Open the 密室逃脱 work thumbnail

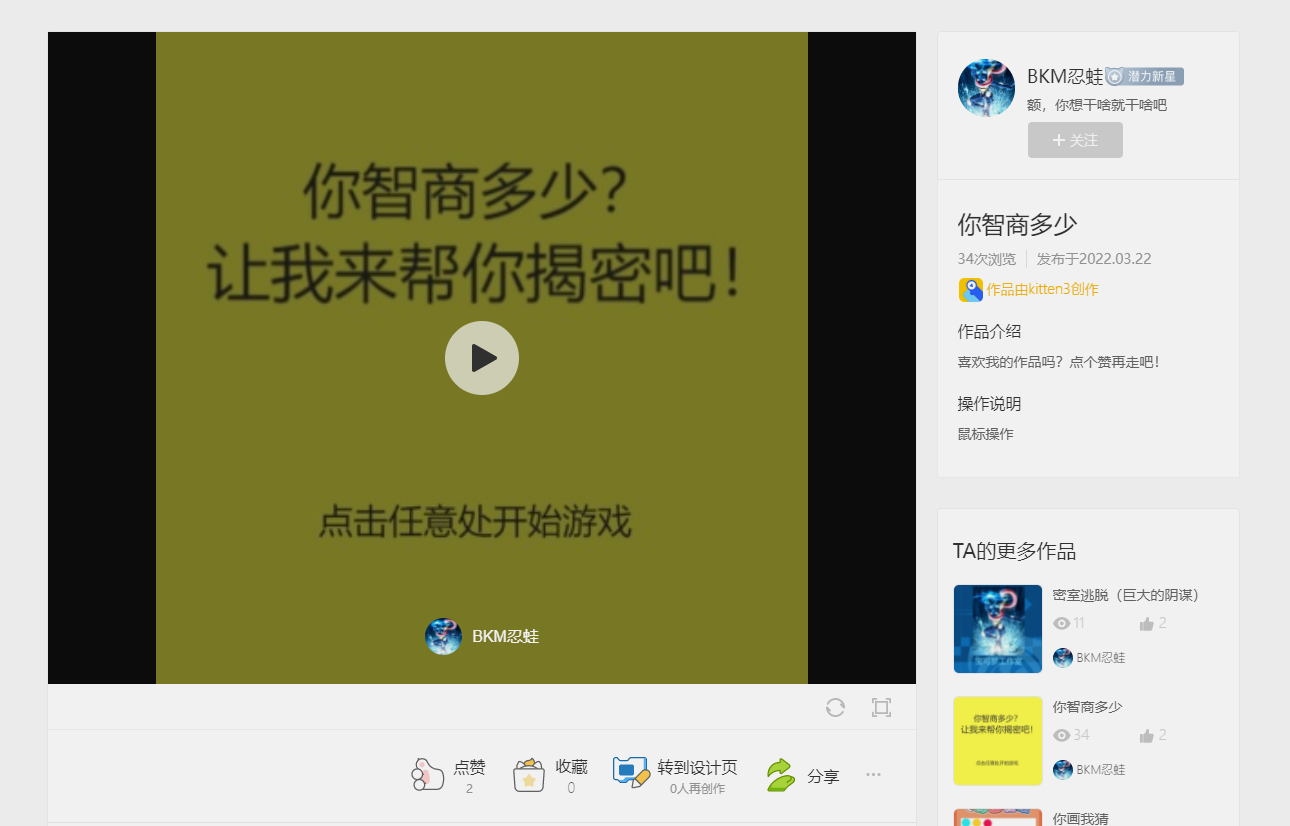point(998,629)
